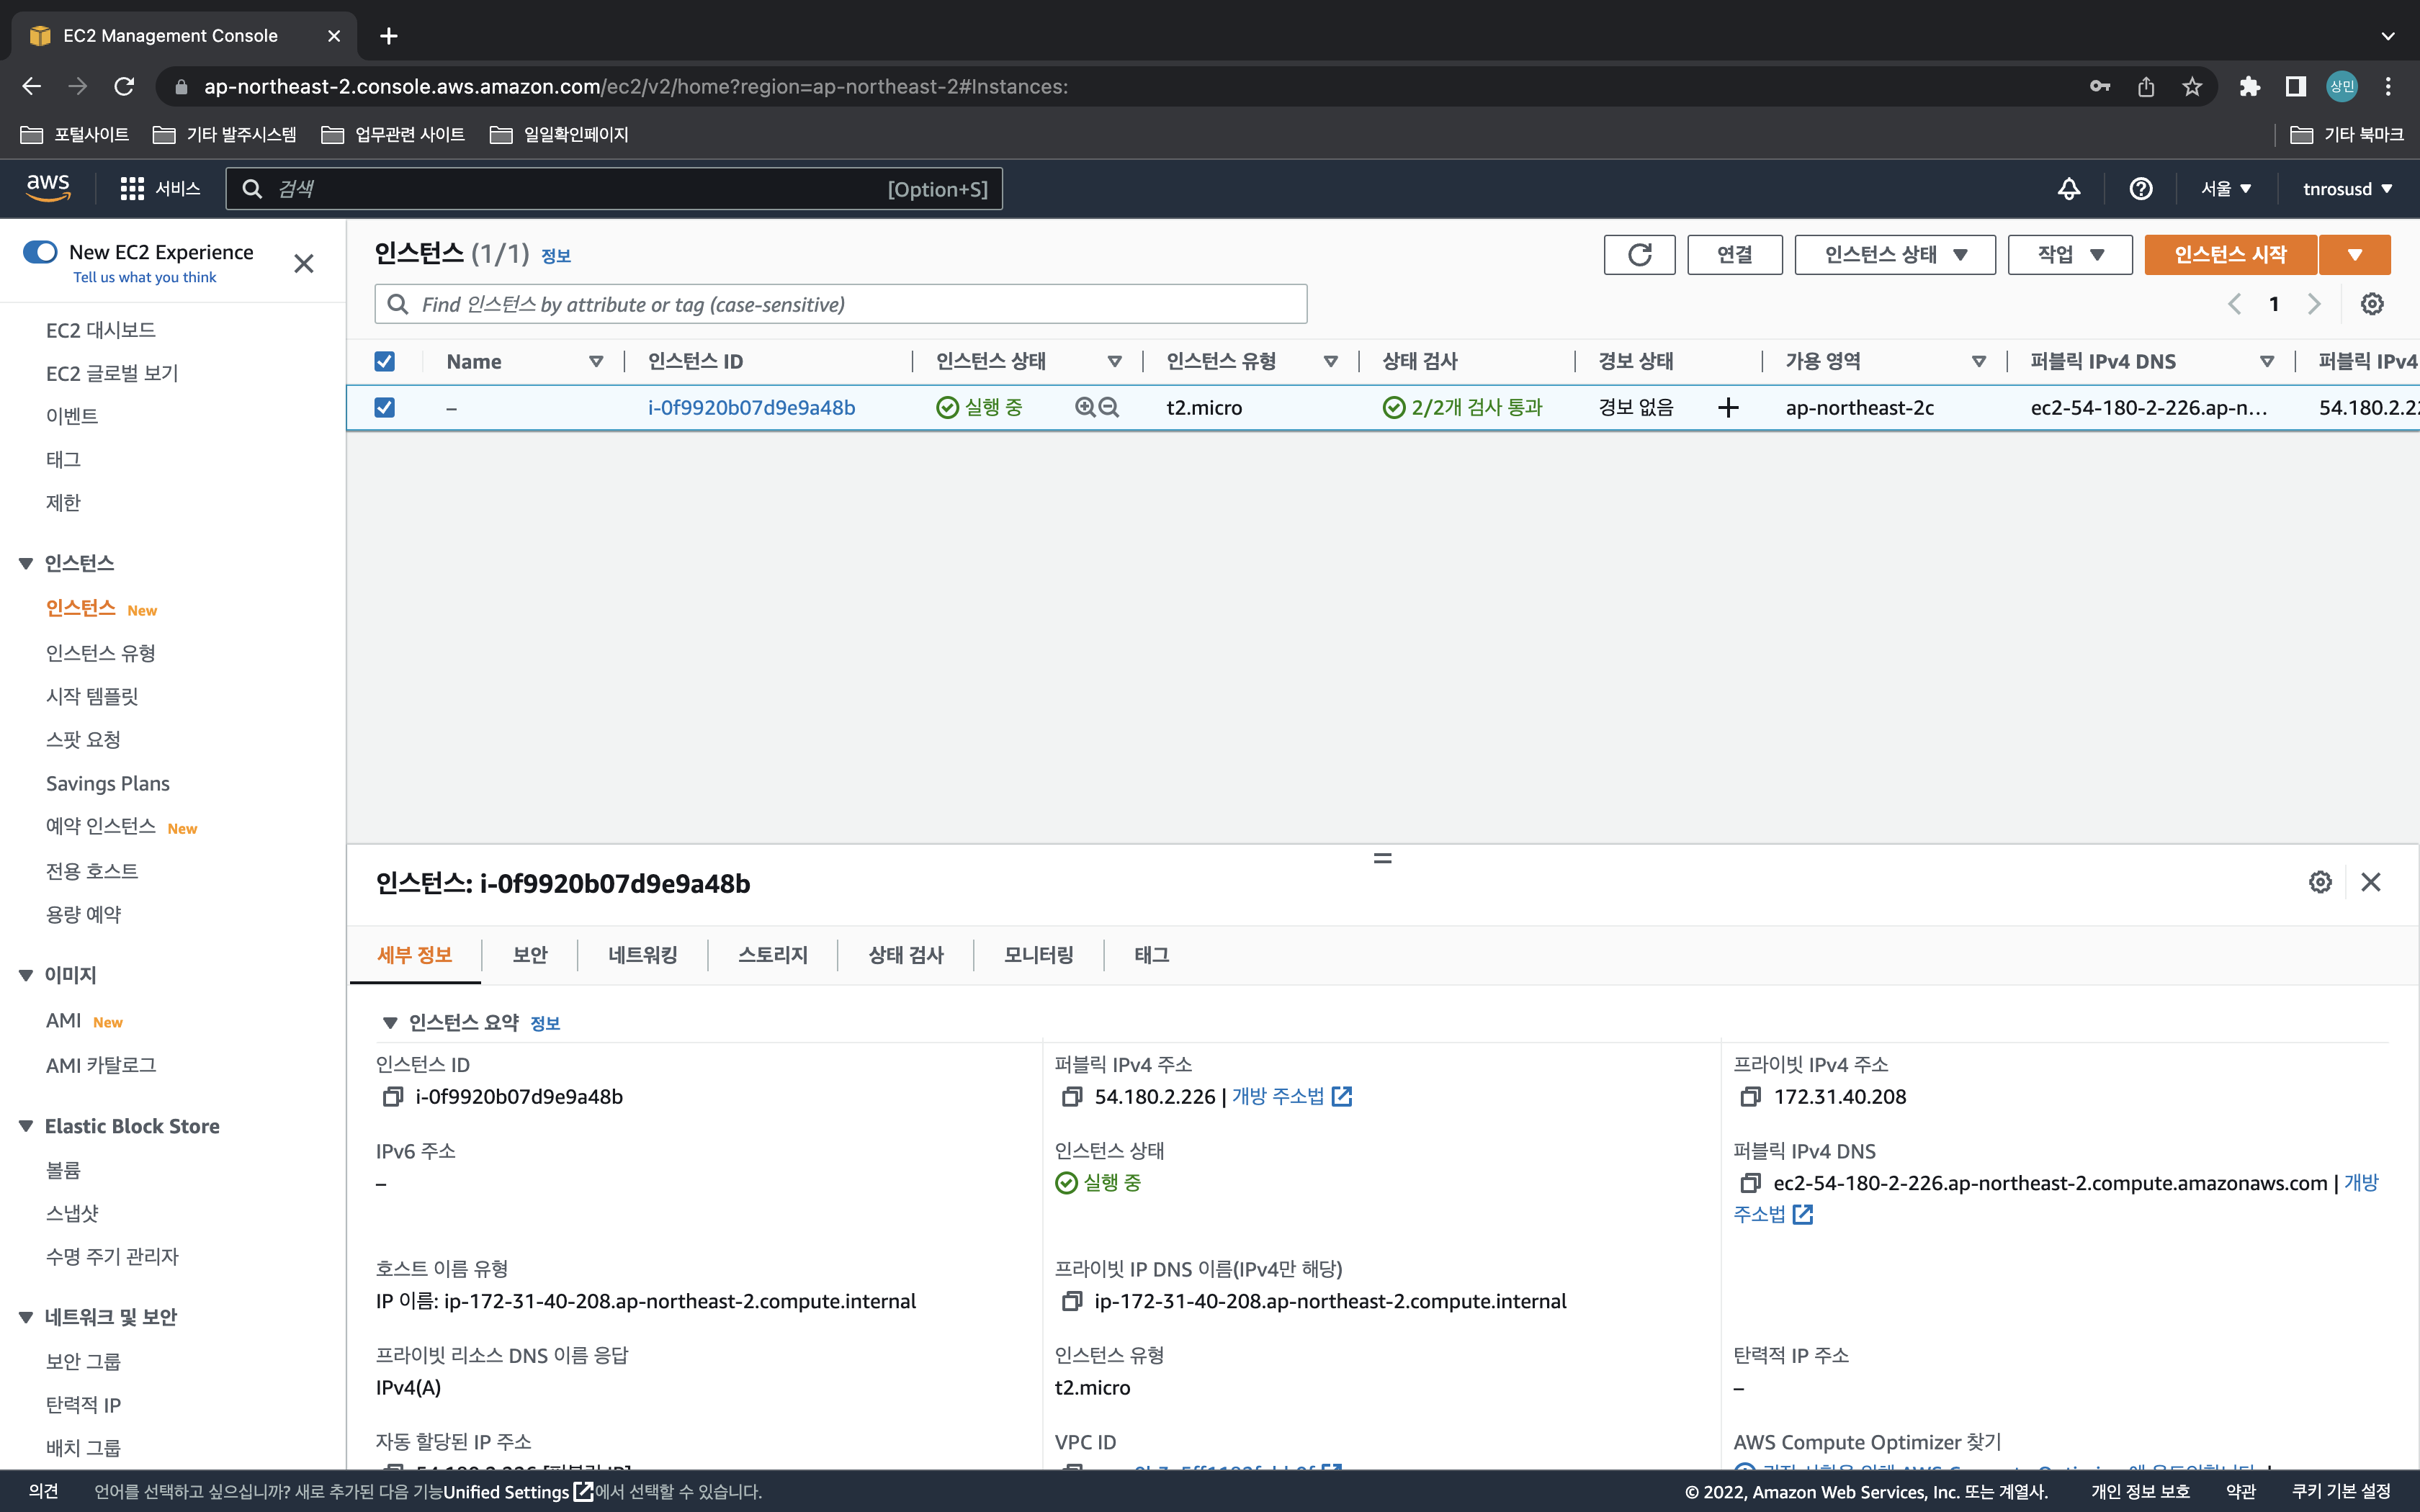The height and width of the screenshot is (1512, 2420).
Task: Uncheck instance i-0f9920b07d9e9a48b row checkbox
Action: [384, 407]
